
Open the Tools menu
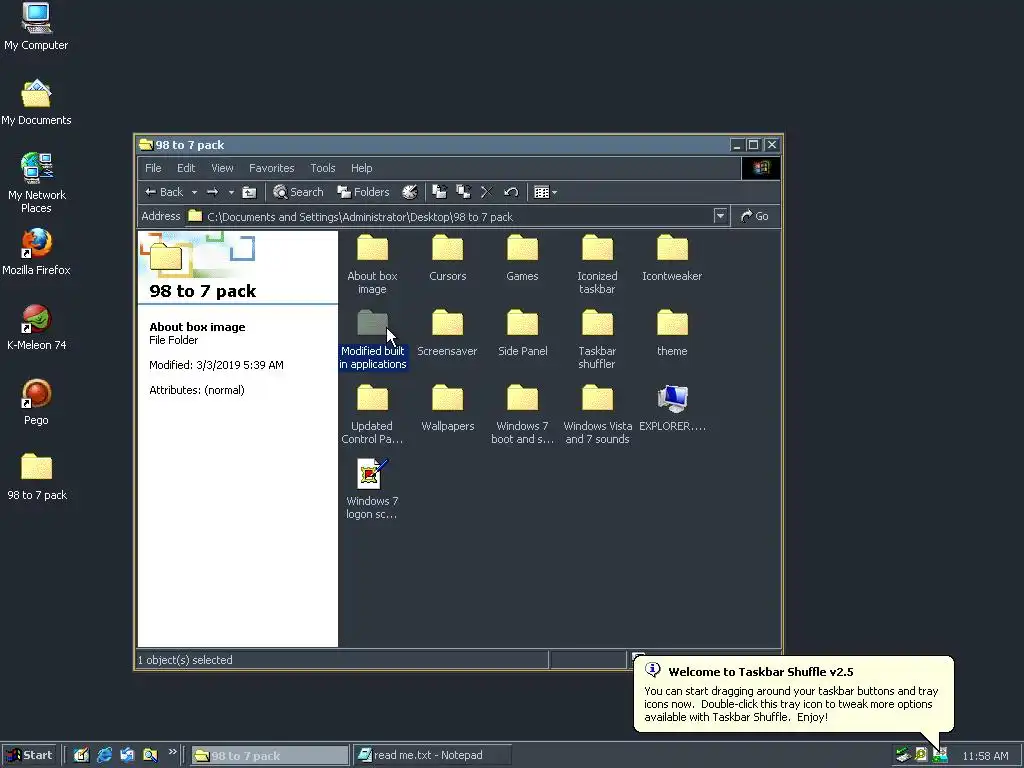323,168
